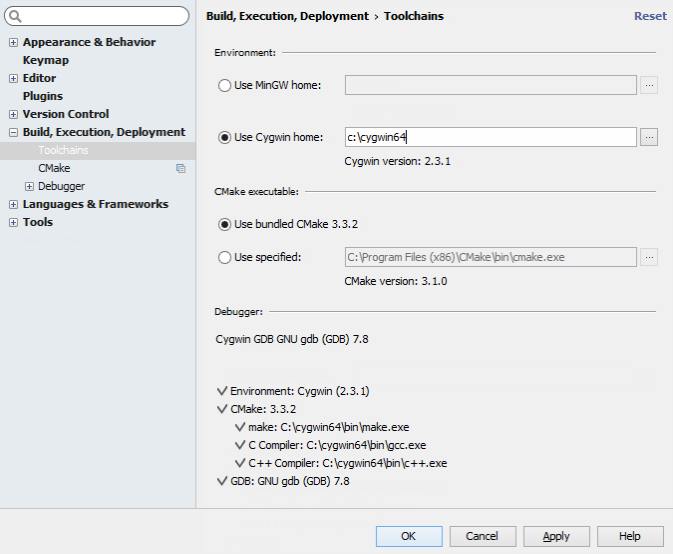The width and height of the screenshot is (673, 554).
Task: Expand the Editor settings node
Action: click(x=13, y=78)
